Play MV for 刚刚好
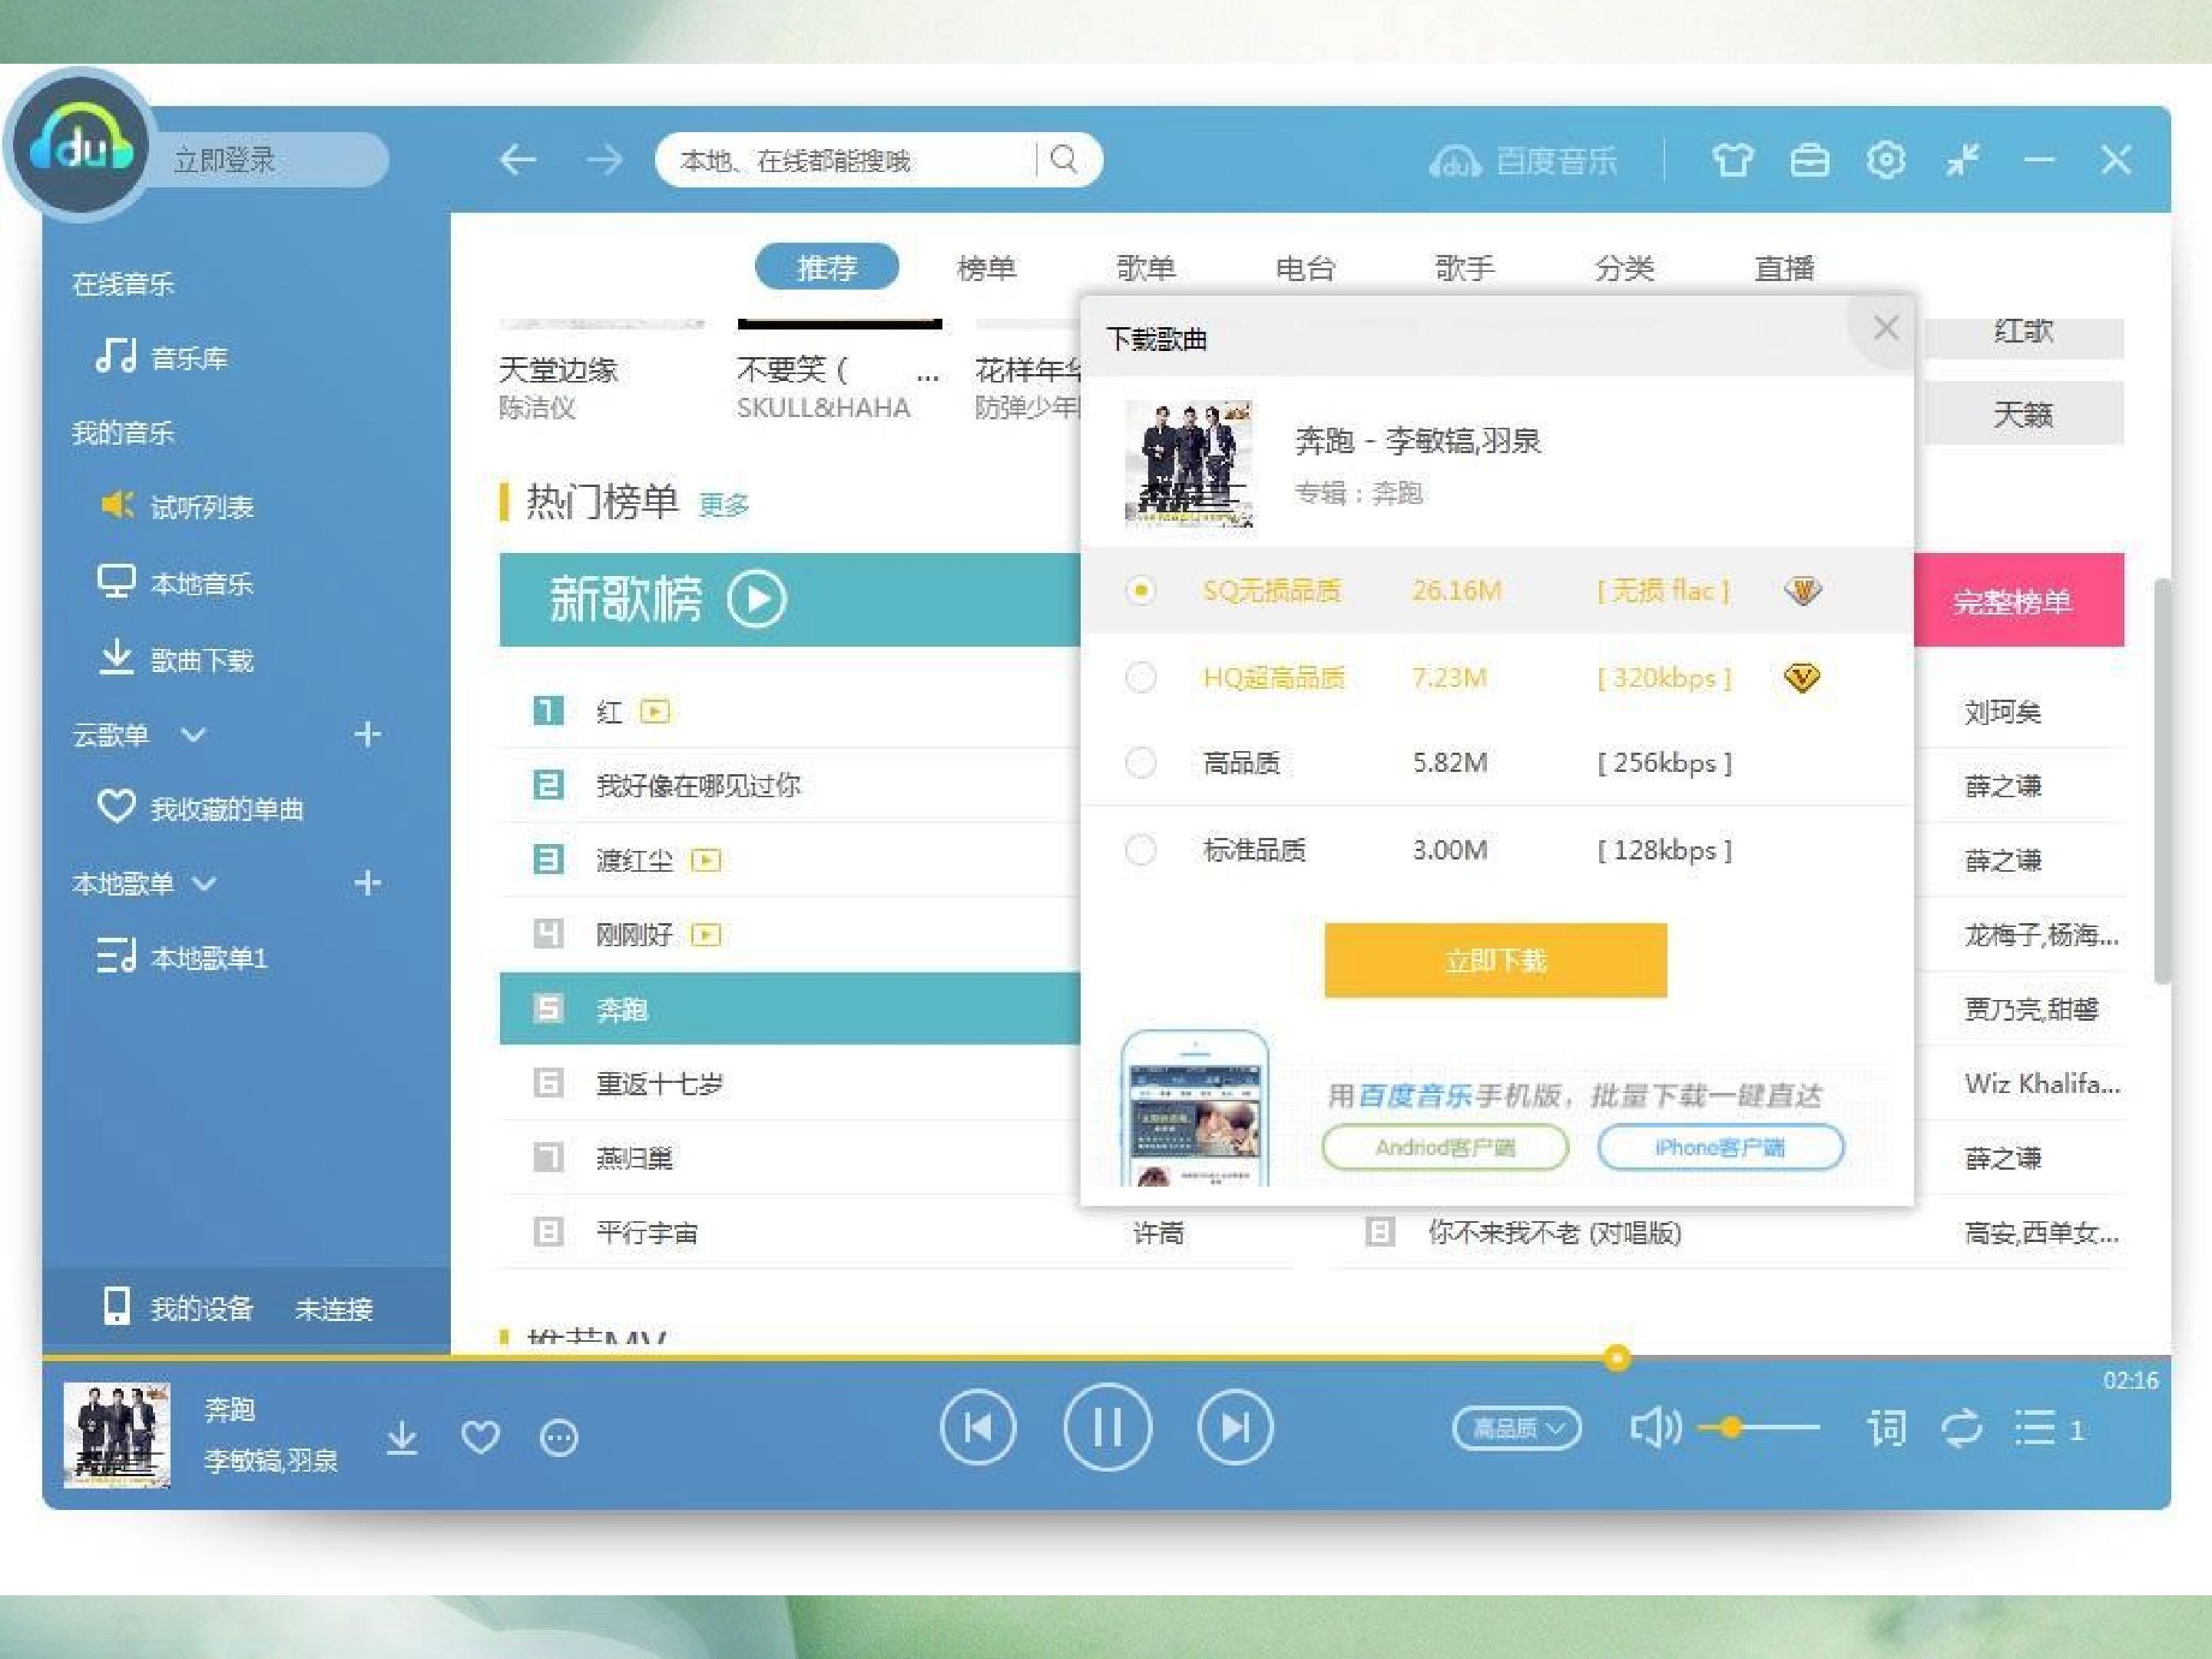This screenshot has width=2212, height=1659. click(706, 934)
